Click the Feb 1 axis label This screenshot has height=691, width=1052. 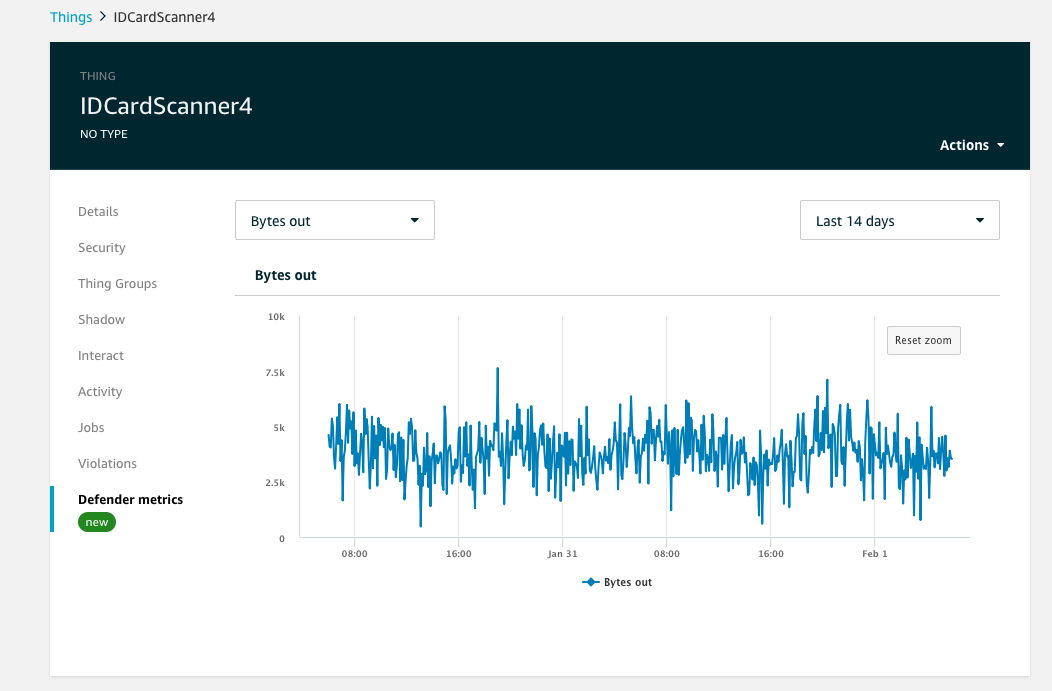tap(875, 553)
